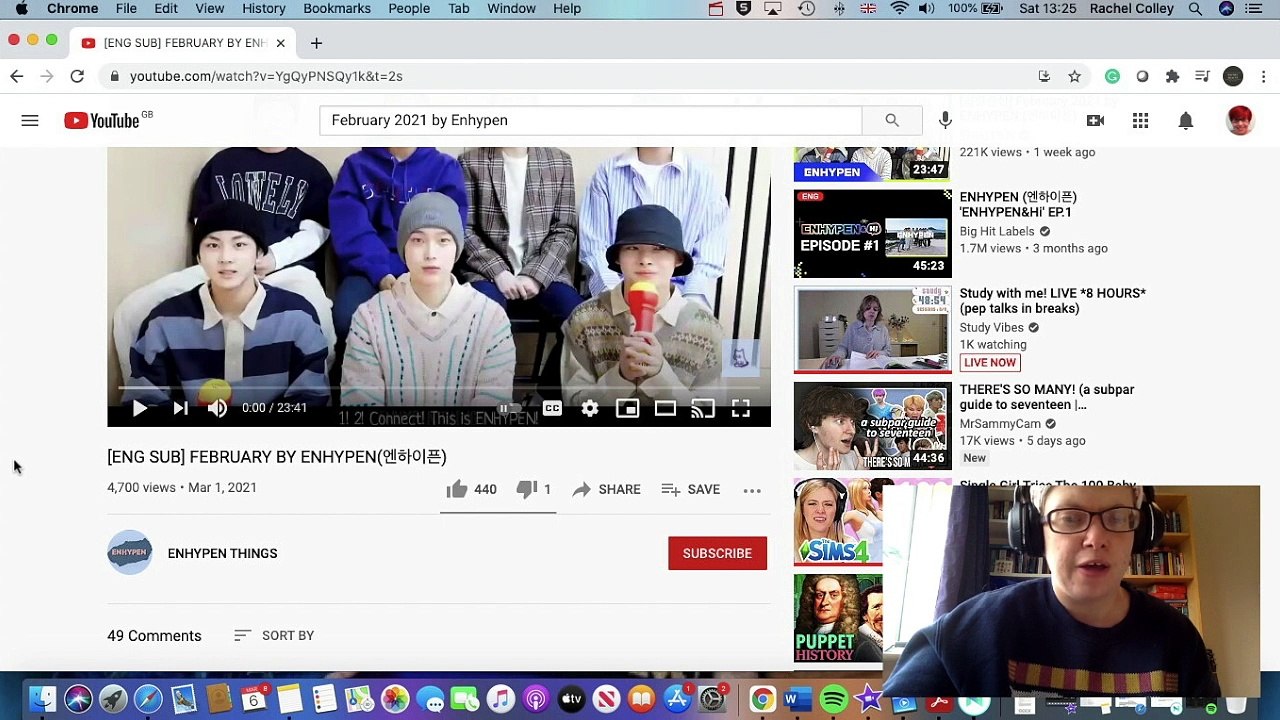Screen dimensions: 1280x720
Task: Save the video to a playlist
Action: pyautogui.click(x=690, y=489)
